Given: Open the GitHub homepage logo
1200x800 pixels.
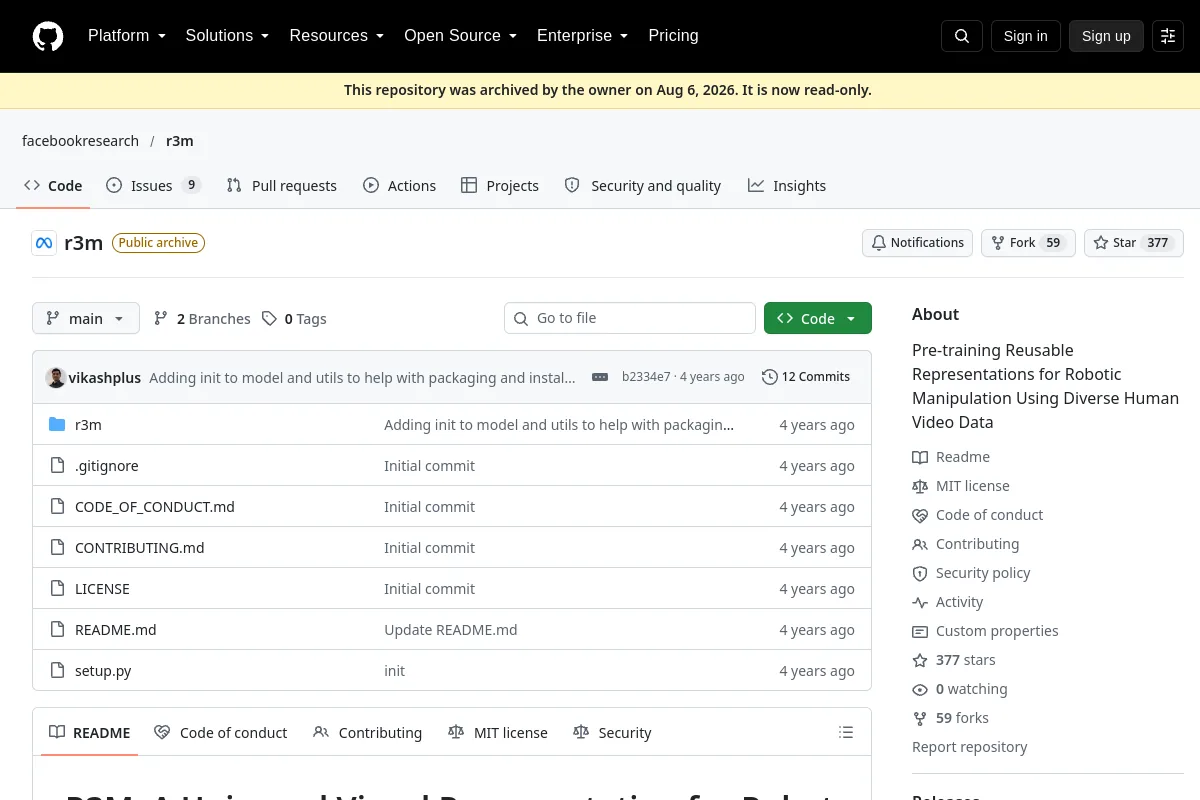Looking at the screenshot, I should 48,36.
